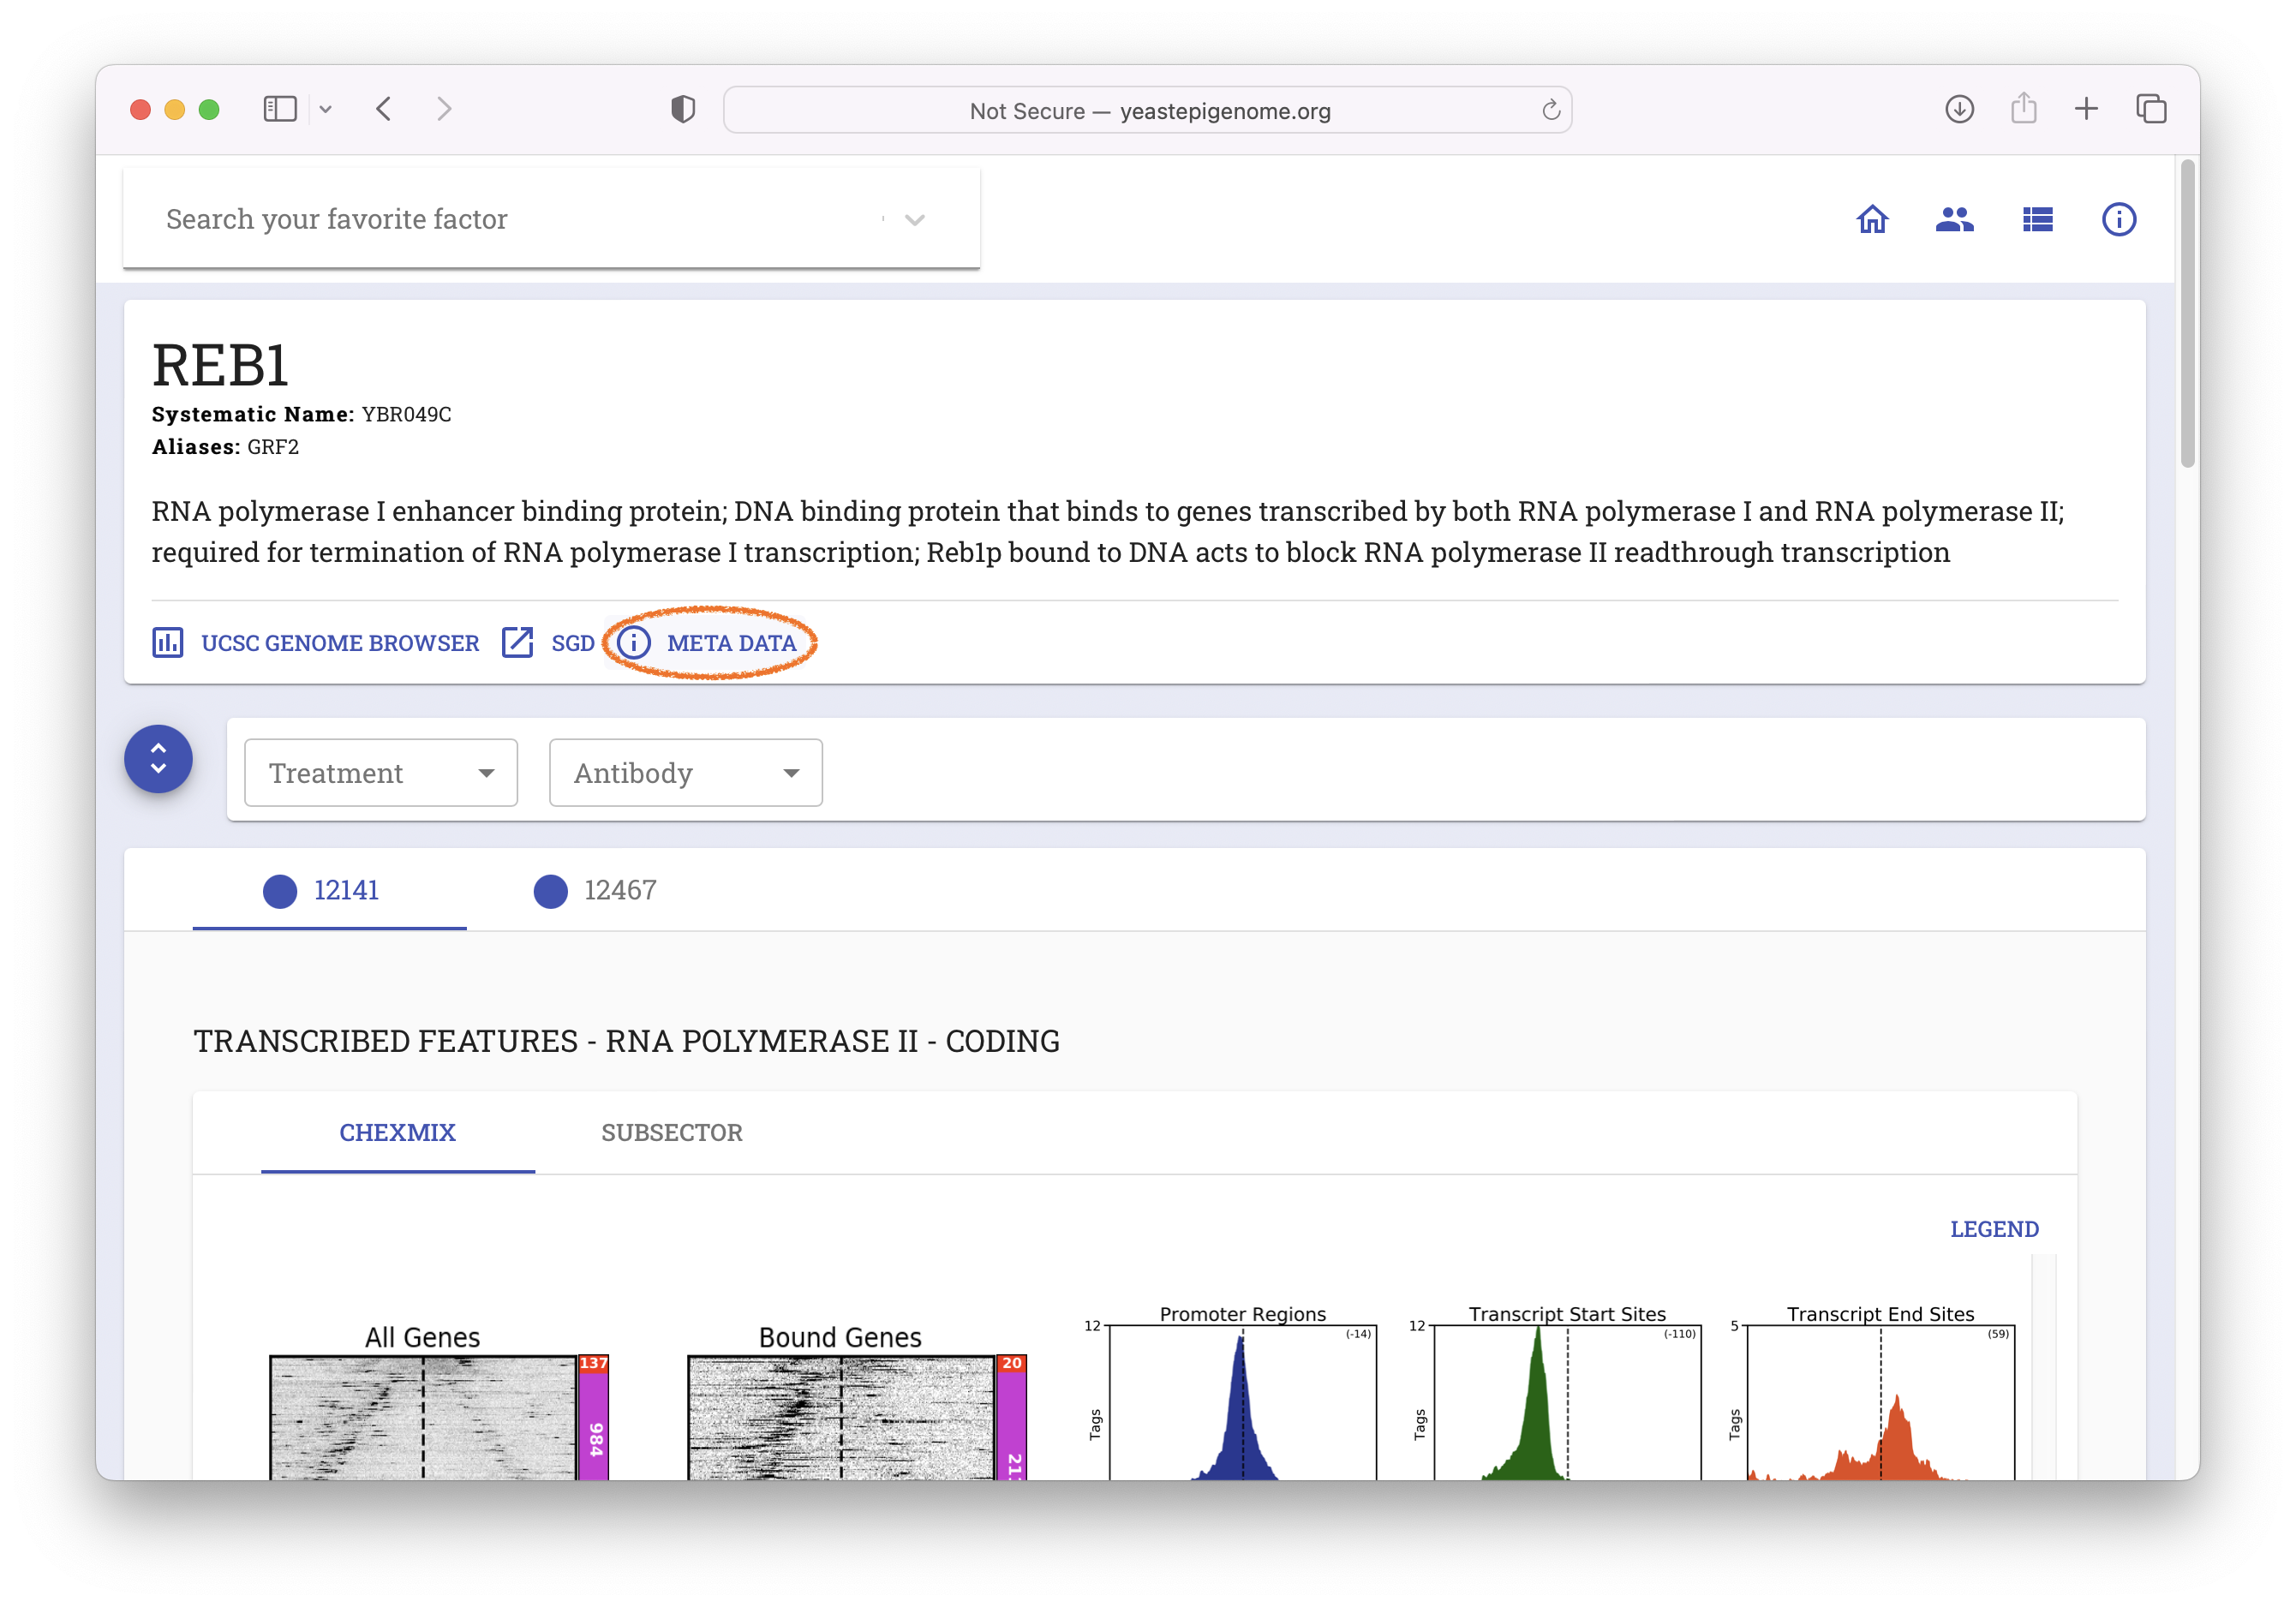Click the round expand/collapse toggle button
Screen dimensions: 2296x1607
(158, 759)
